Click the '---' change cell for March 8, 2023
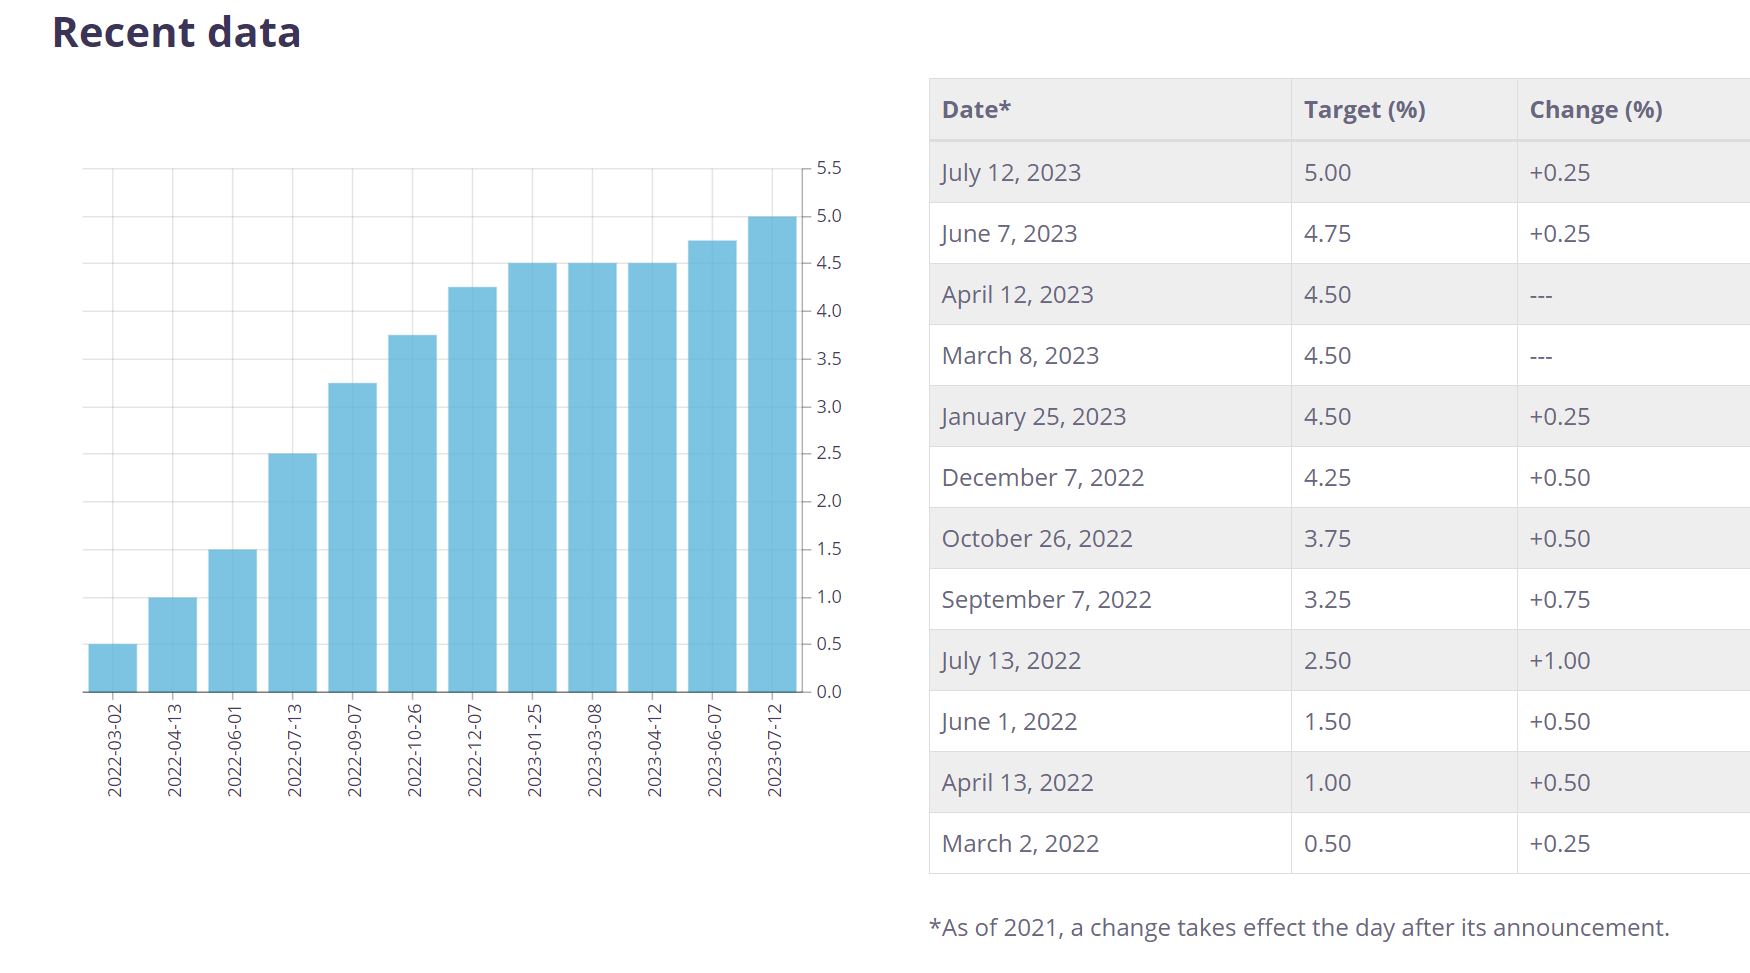Image resolution: width=1750 pixels, height=973 pixels. click(1634, 355)
